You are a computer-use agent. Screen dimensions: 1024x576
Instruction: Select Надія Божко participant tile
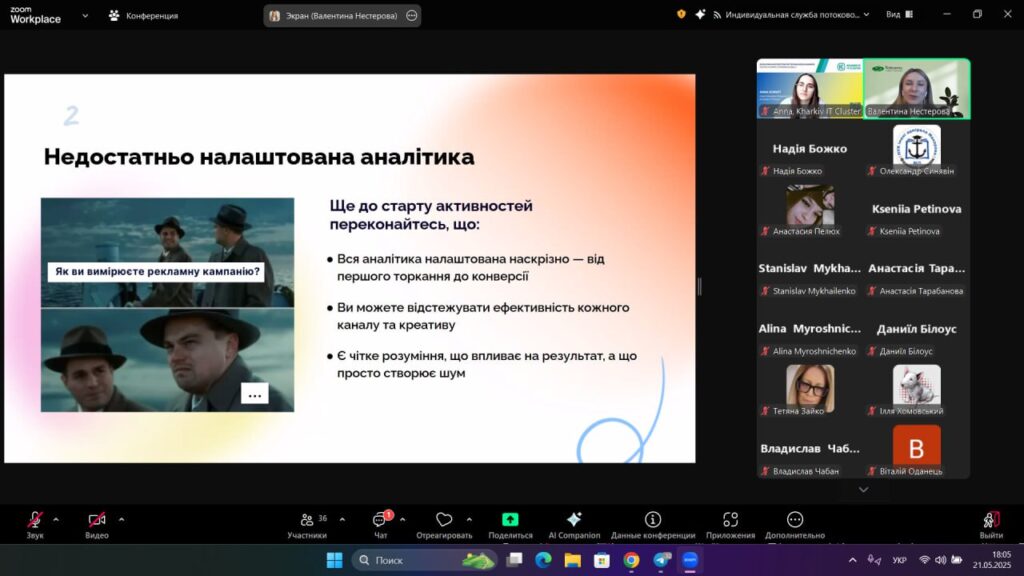(810, 150)
